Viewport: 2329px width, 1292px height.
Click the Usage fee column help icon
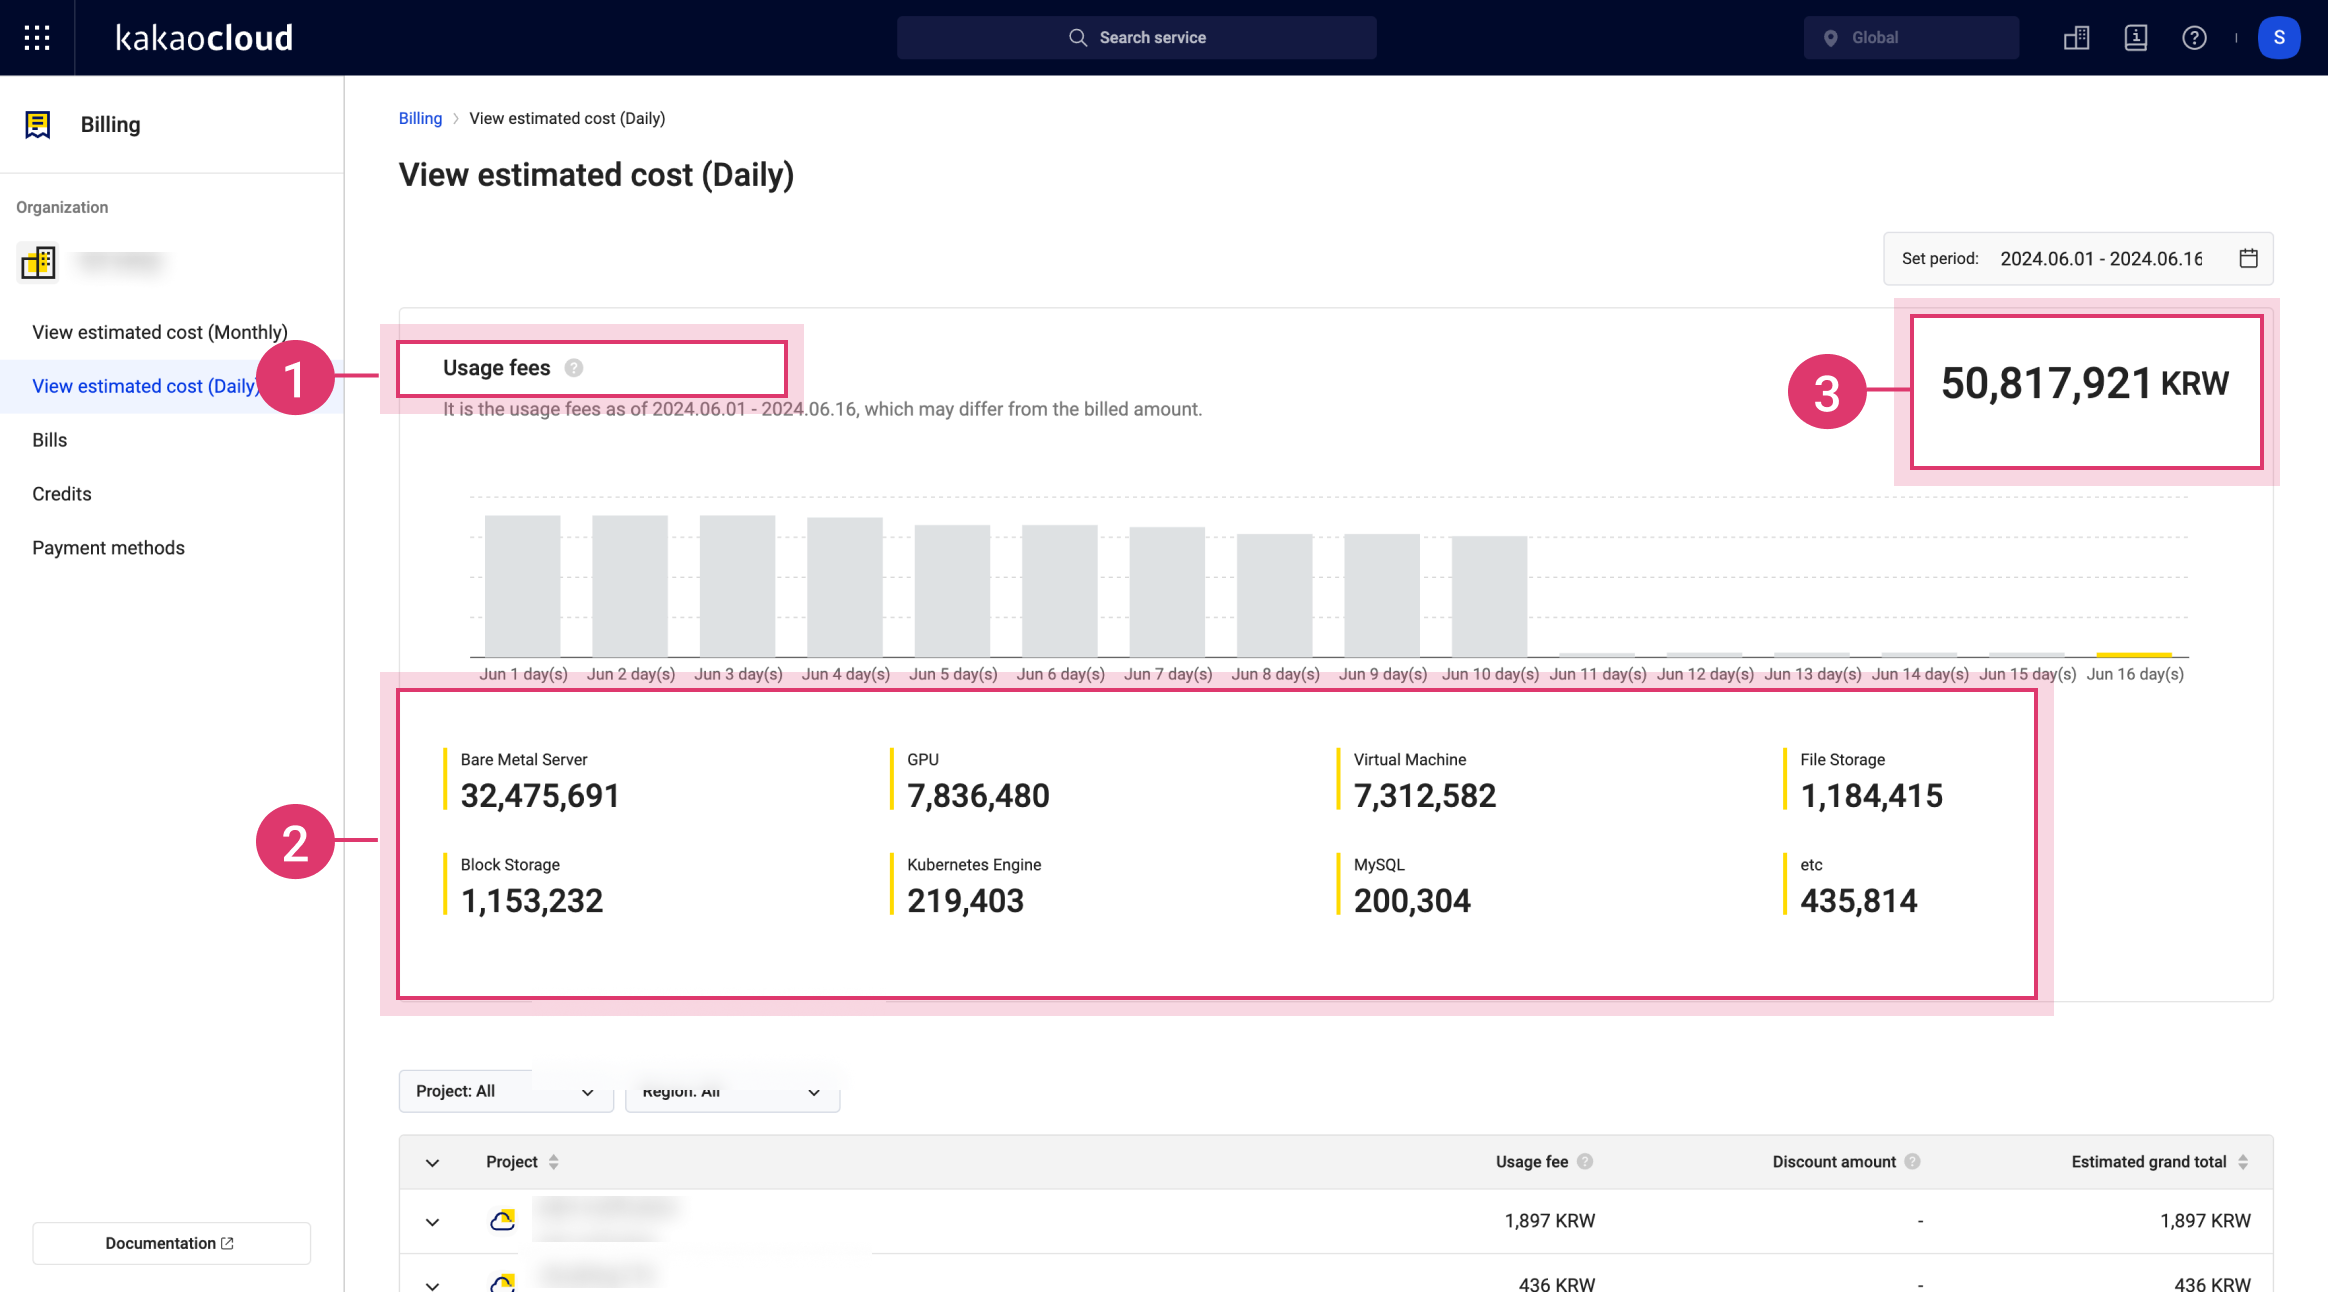click(1585, 1161)
